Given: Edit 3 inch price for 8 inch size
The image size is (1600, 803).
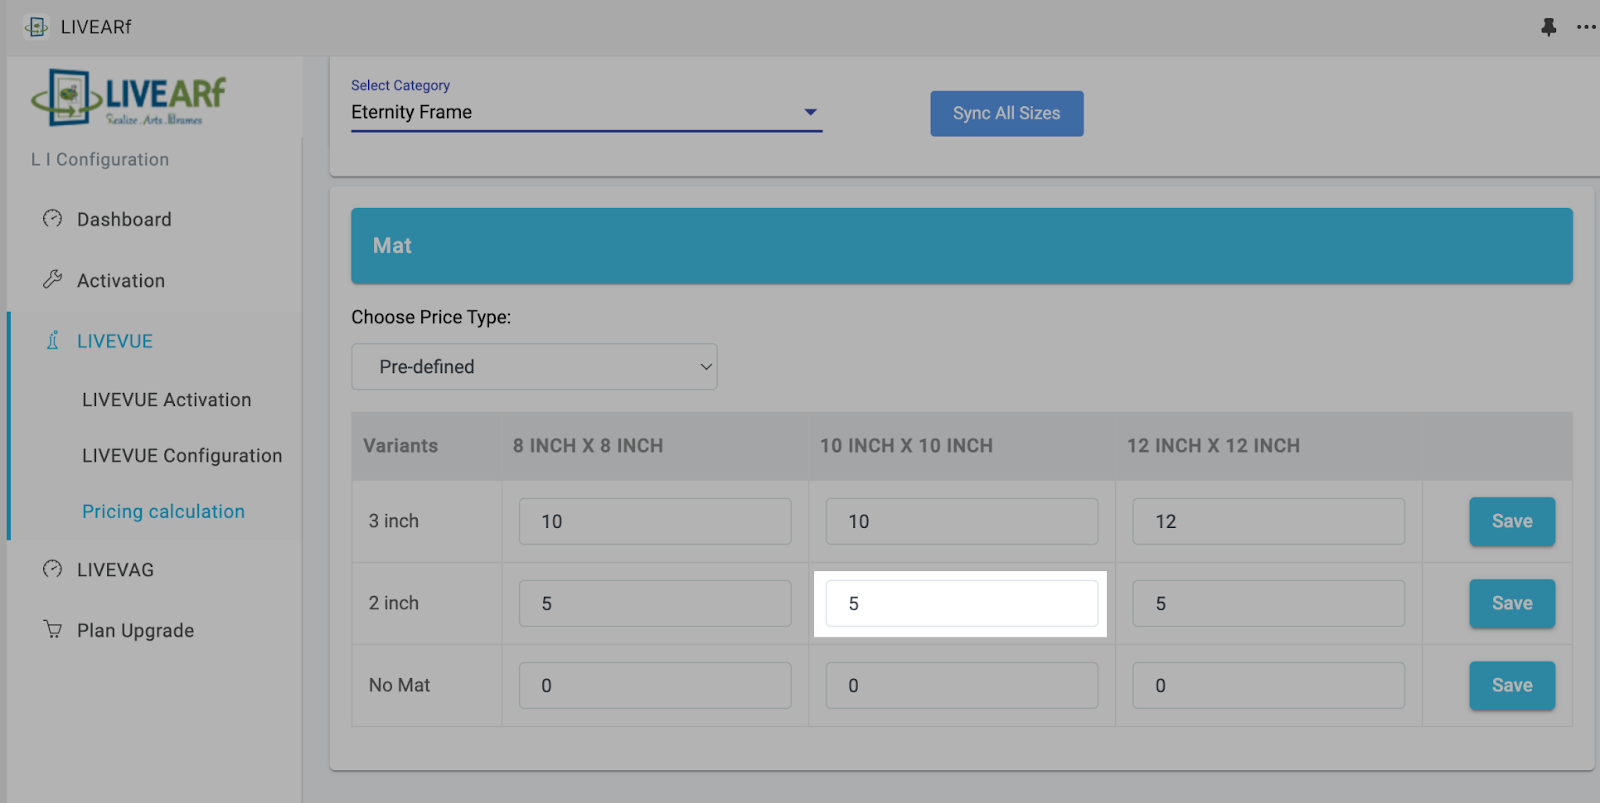Looking at the screenshot, I should click(655, 521).
